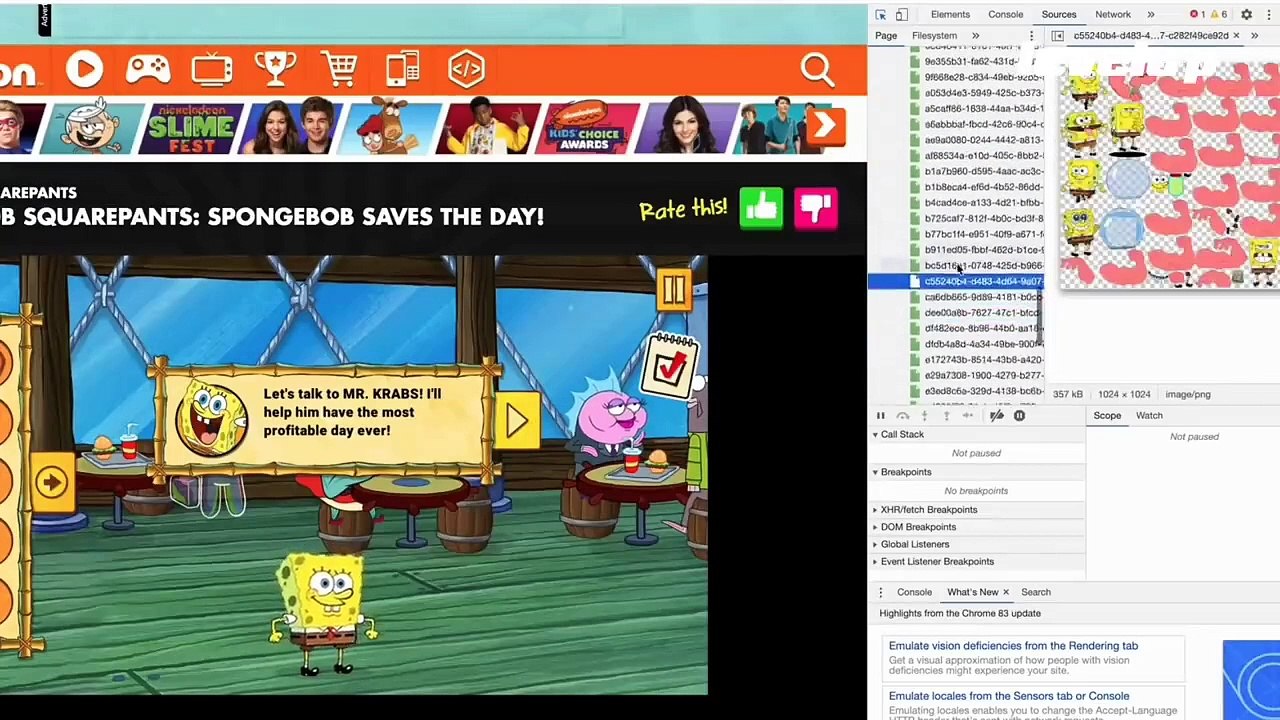The height and width of the screenshot is (720, 1280).
Task: Show more navigator tabs
Action: point(975,36)
